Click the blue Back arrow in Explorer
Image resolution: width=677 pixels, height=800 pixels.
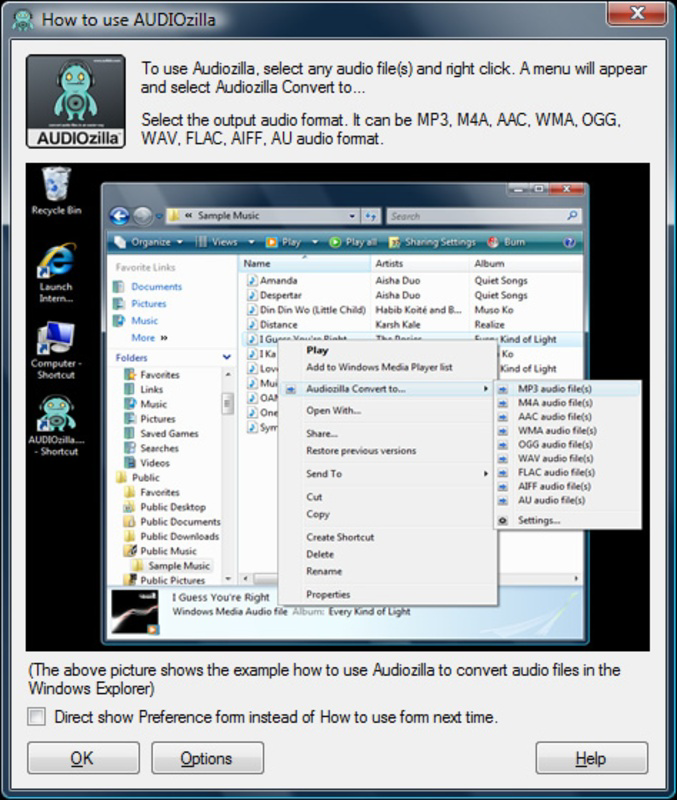point(120,216)
